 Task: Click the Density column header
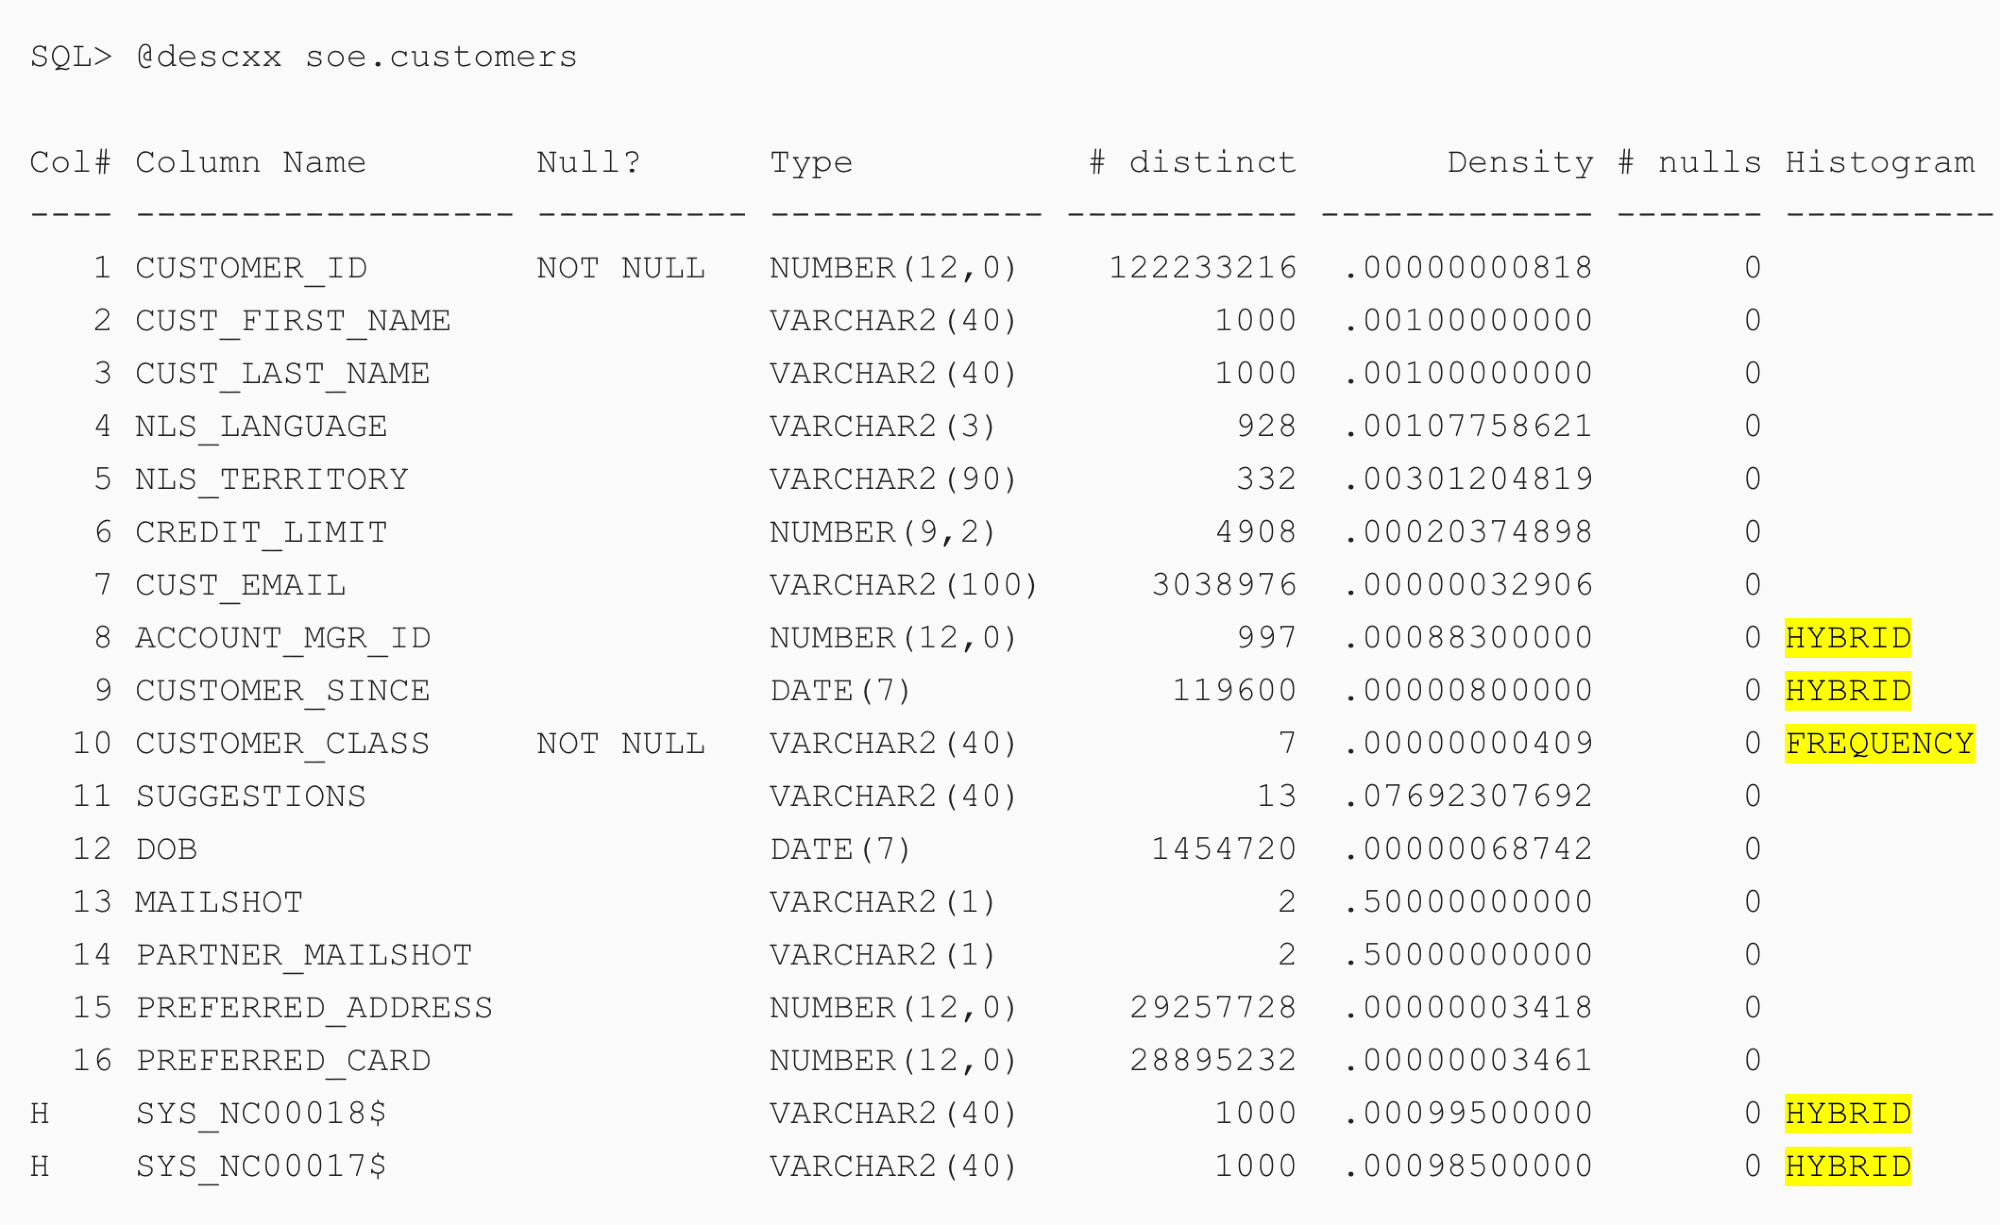[x=1520, y=162]
